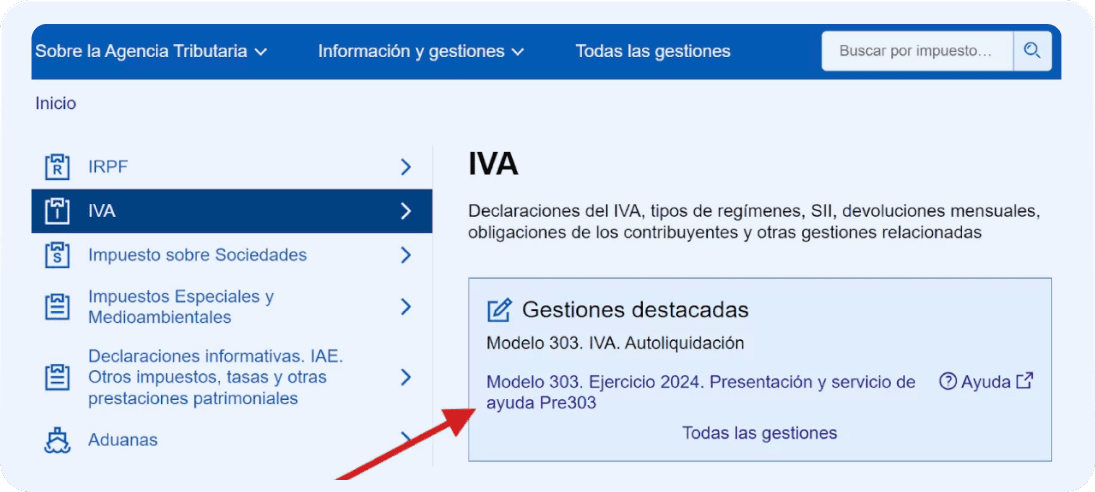This screenshot has height=492, width=1095.
Task: Click the IRPF document icon
Action: 57,167
